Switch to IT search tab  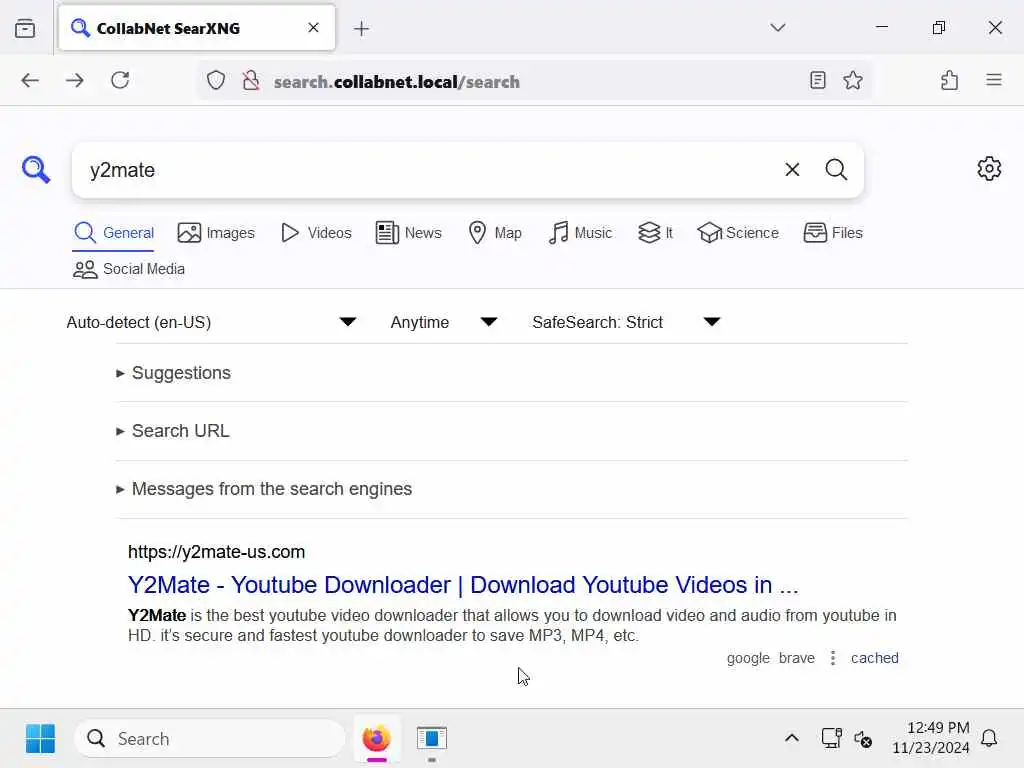tap(655, 233)
